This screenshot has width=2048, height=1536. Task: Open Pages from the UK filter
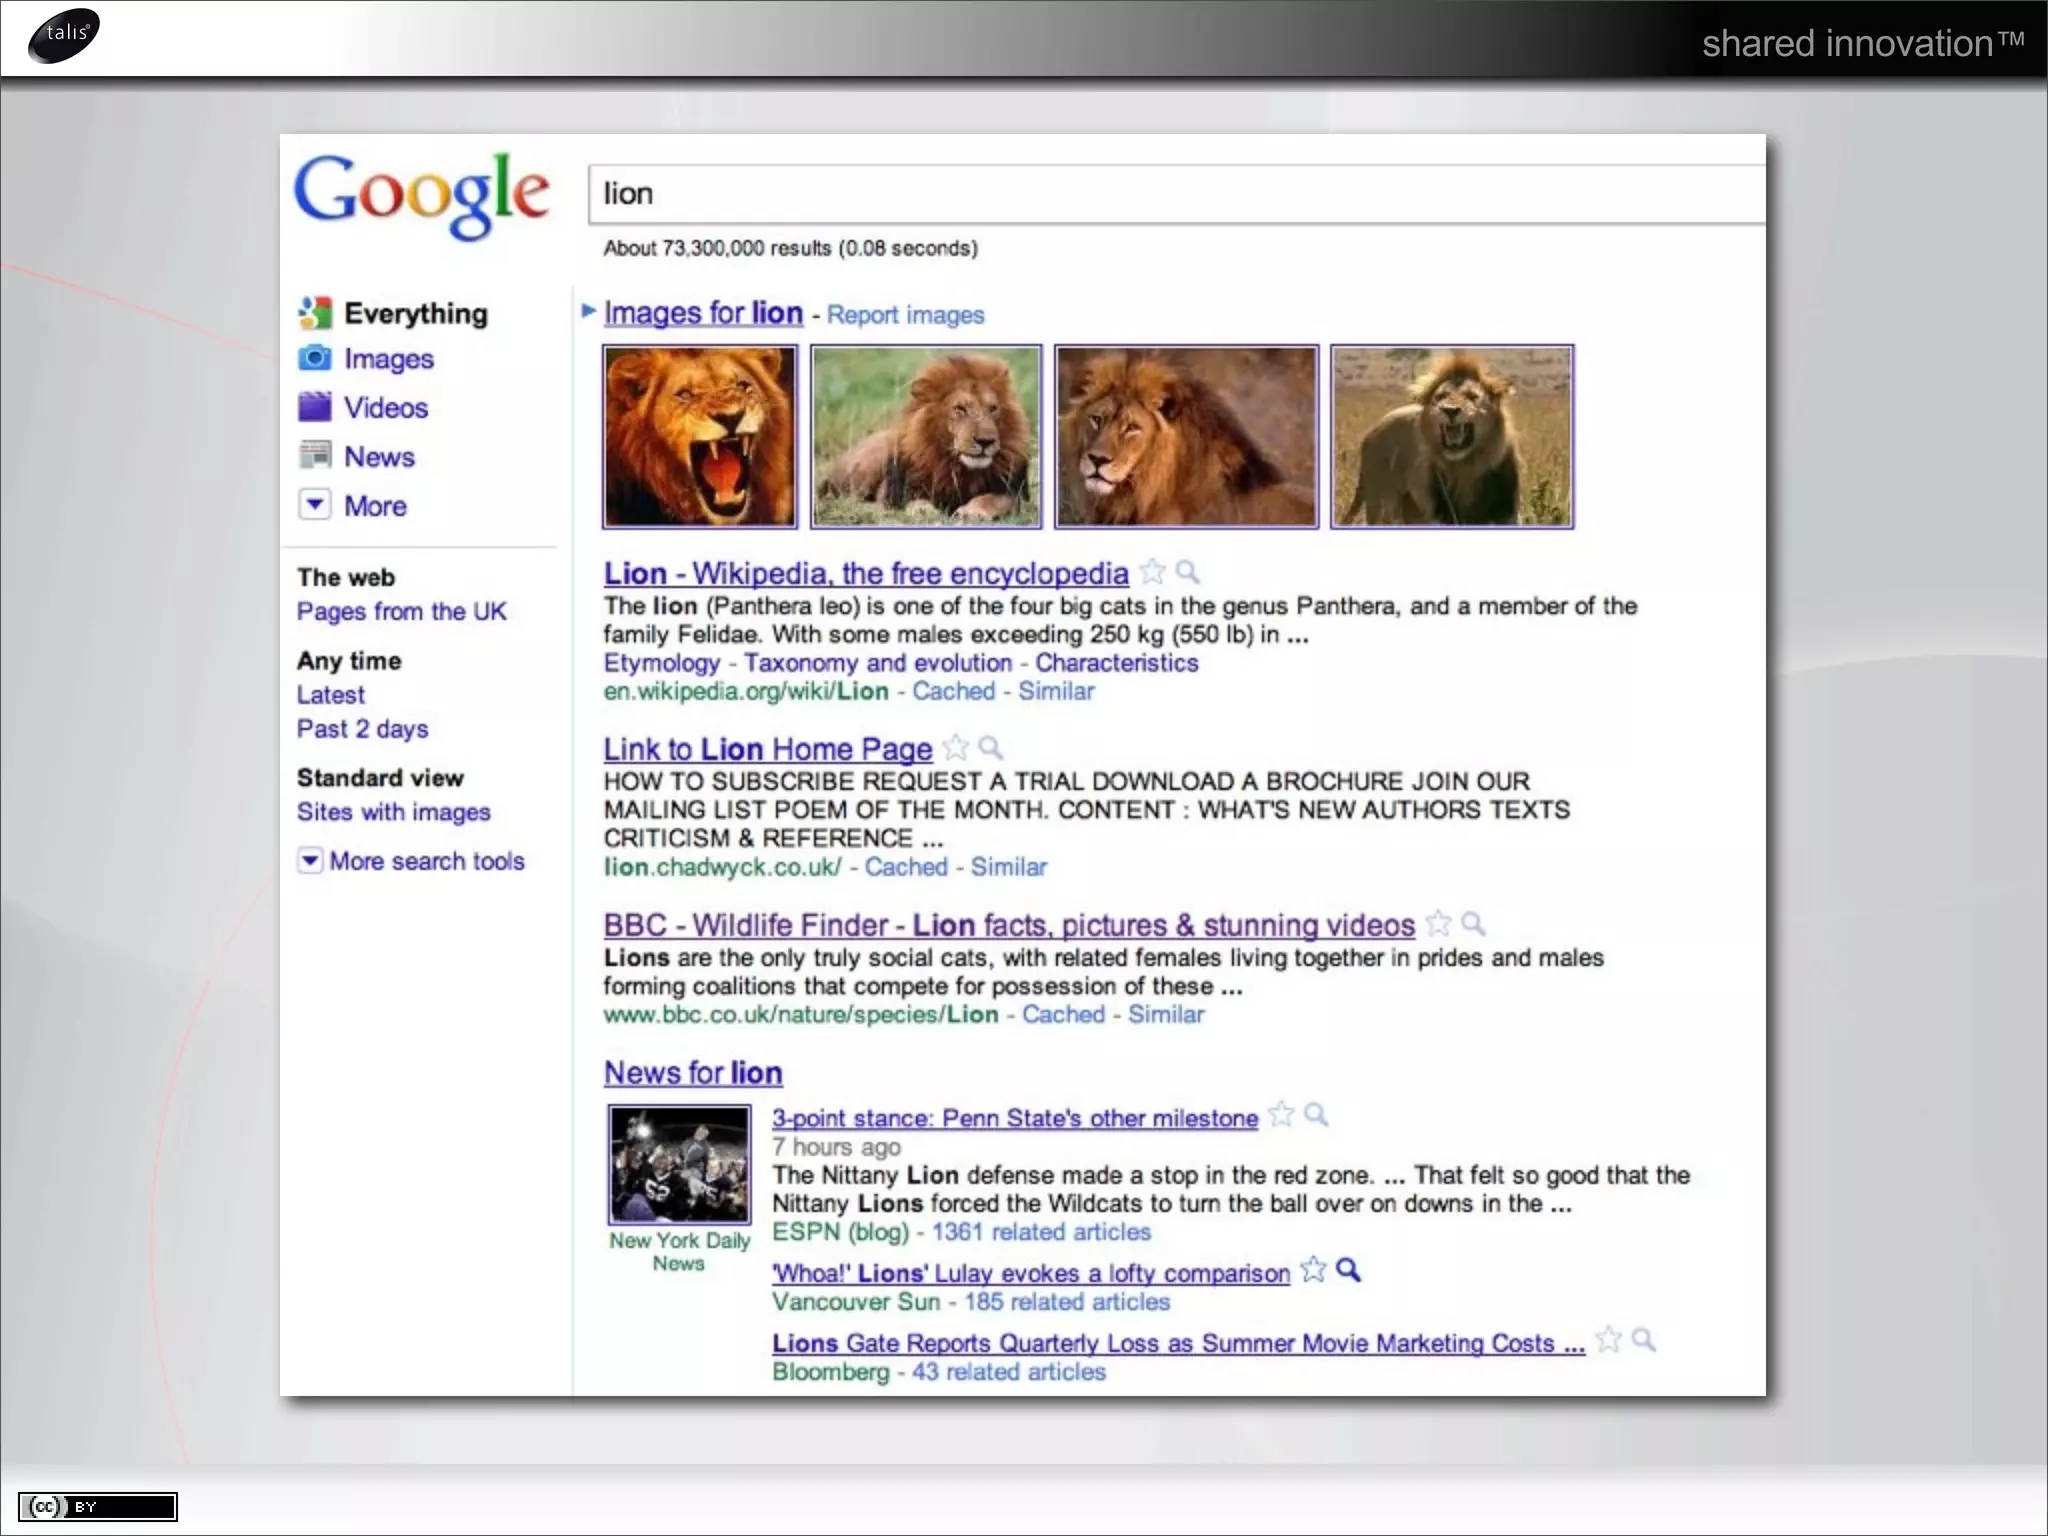point(401,611)
